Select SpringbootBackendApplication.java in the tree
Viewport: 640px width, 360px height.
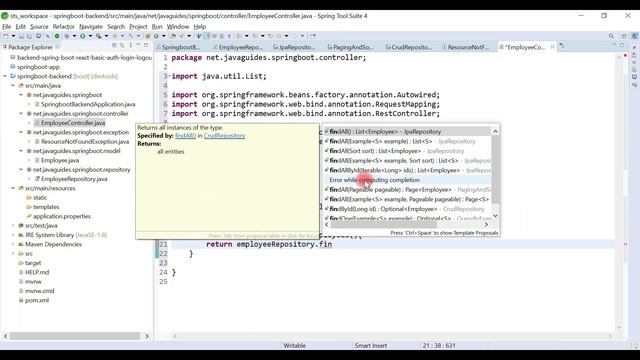pyautogui.click(x=88, y=104)
